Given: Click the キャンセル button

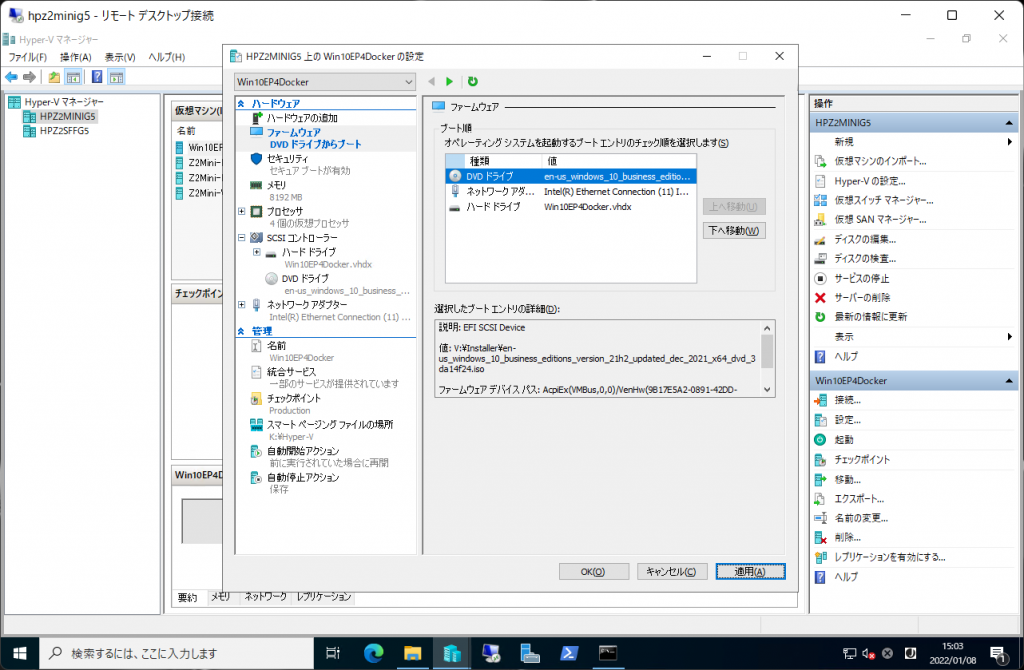Looking at the screenshot, I should (x=671, y=571).
